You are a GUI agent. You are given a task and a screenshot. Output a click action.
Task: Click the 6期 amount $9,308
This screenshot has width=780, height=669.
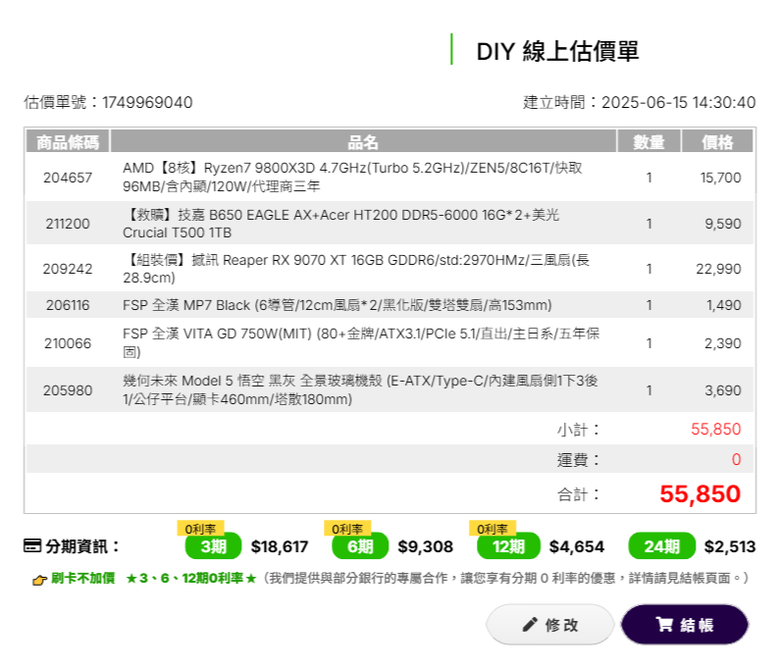425,547
